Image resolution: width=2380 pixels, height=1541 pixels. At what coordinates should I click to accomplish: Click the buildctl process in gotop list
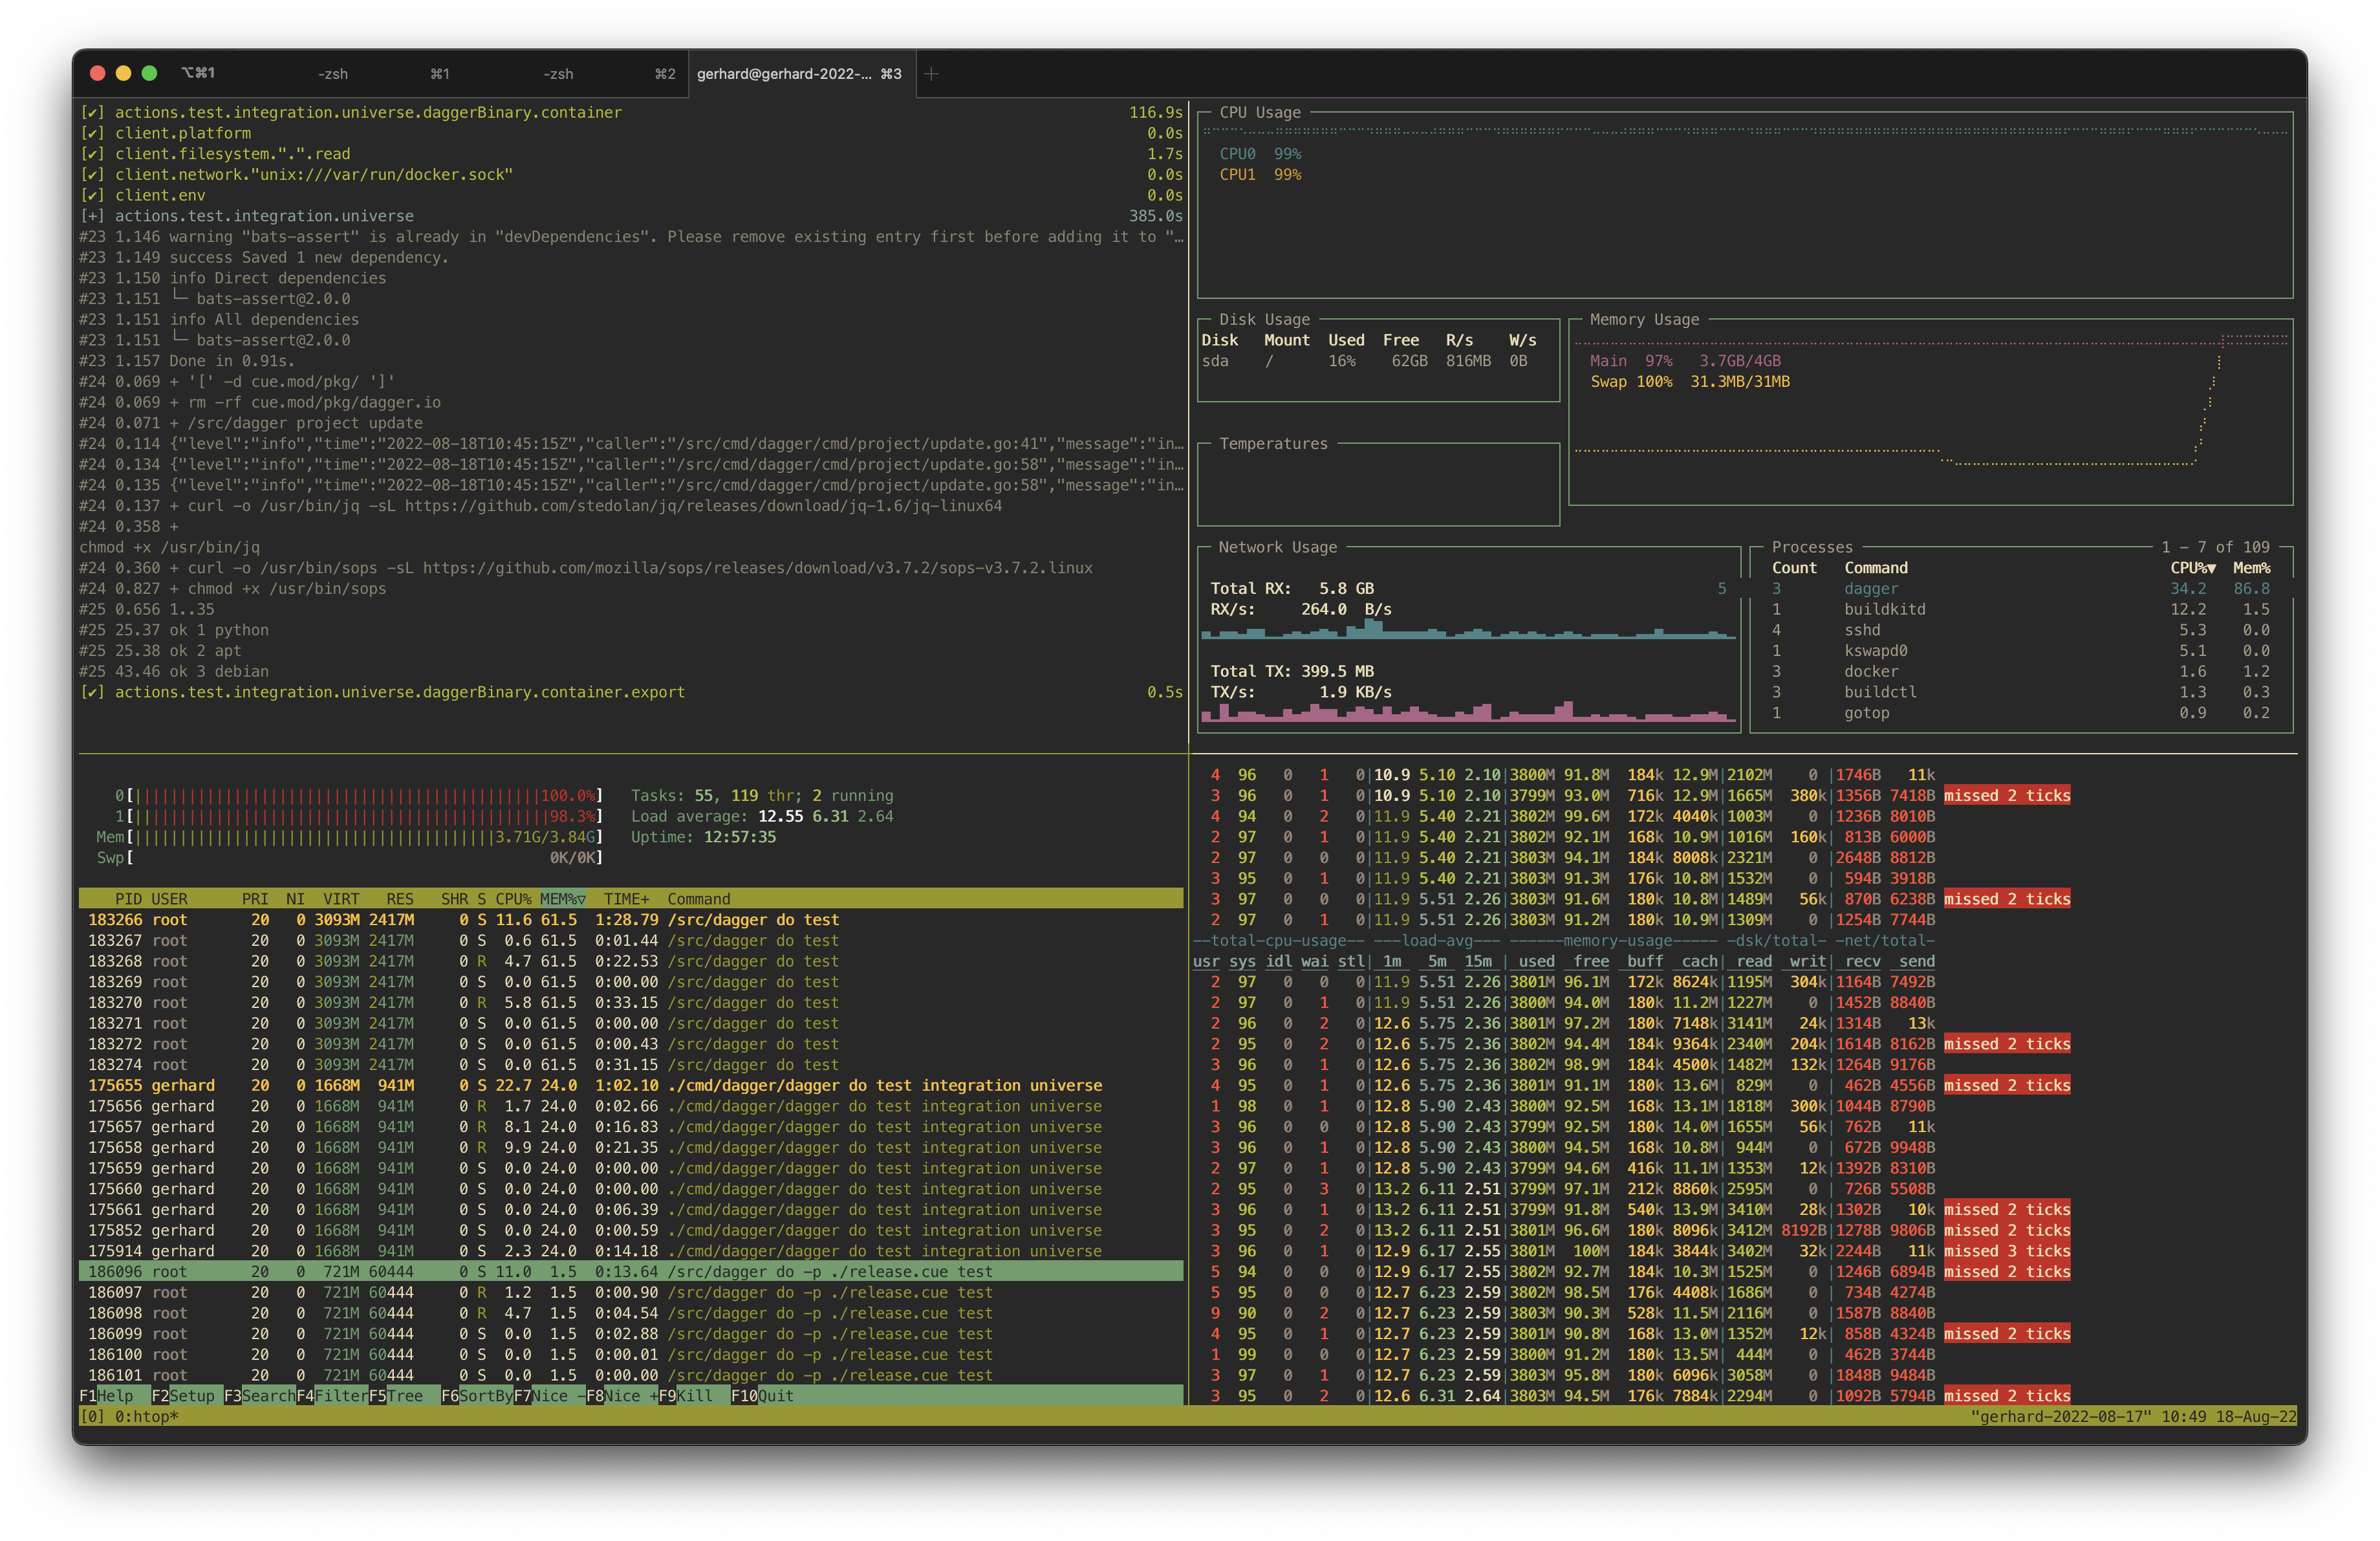[2020, 692]
